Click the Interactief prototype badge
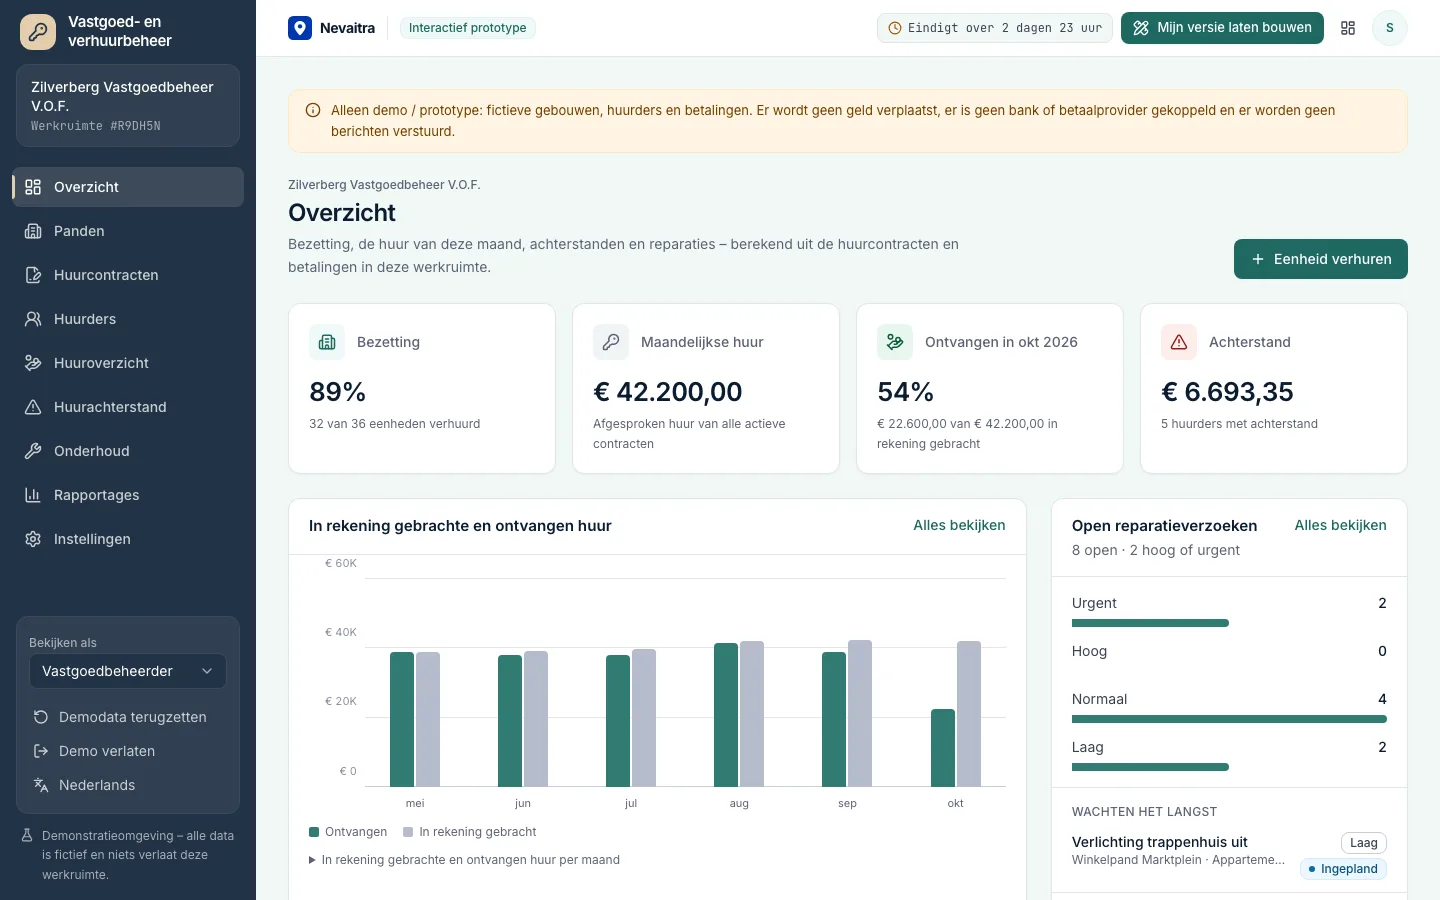Screen dimensions: 1440x900 pyautogui.click(x=467, y=28)
